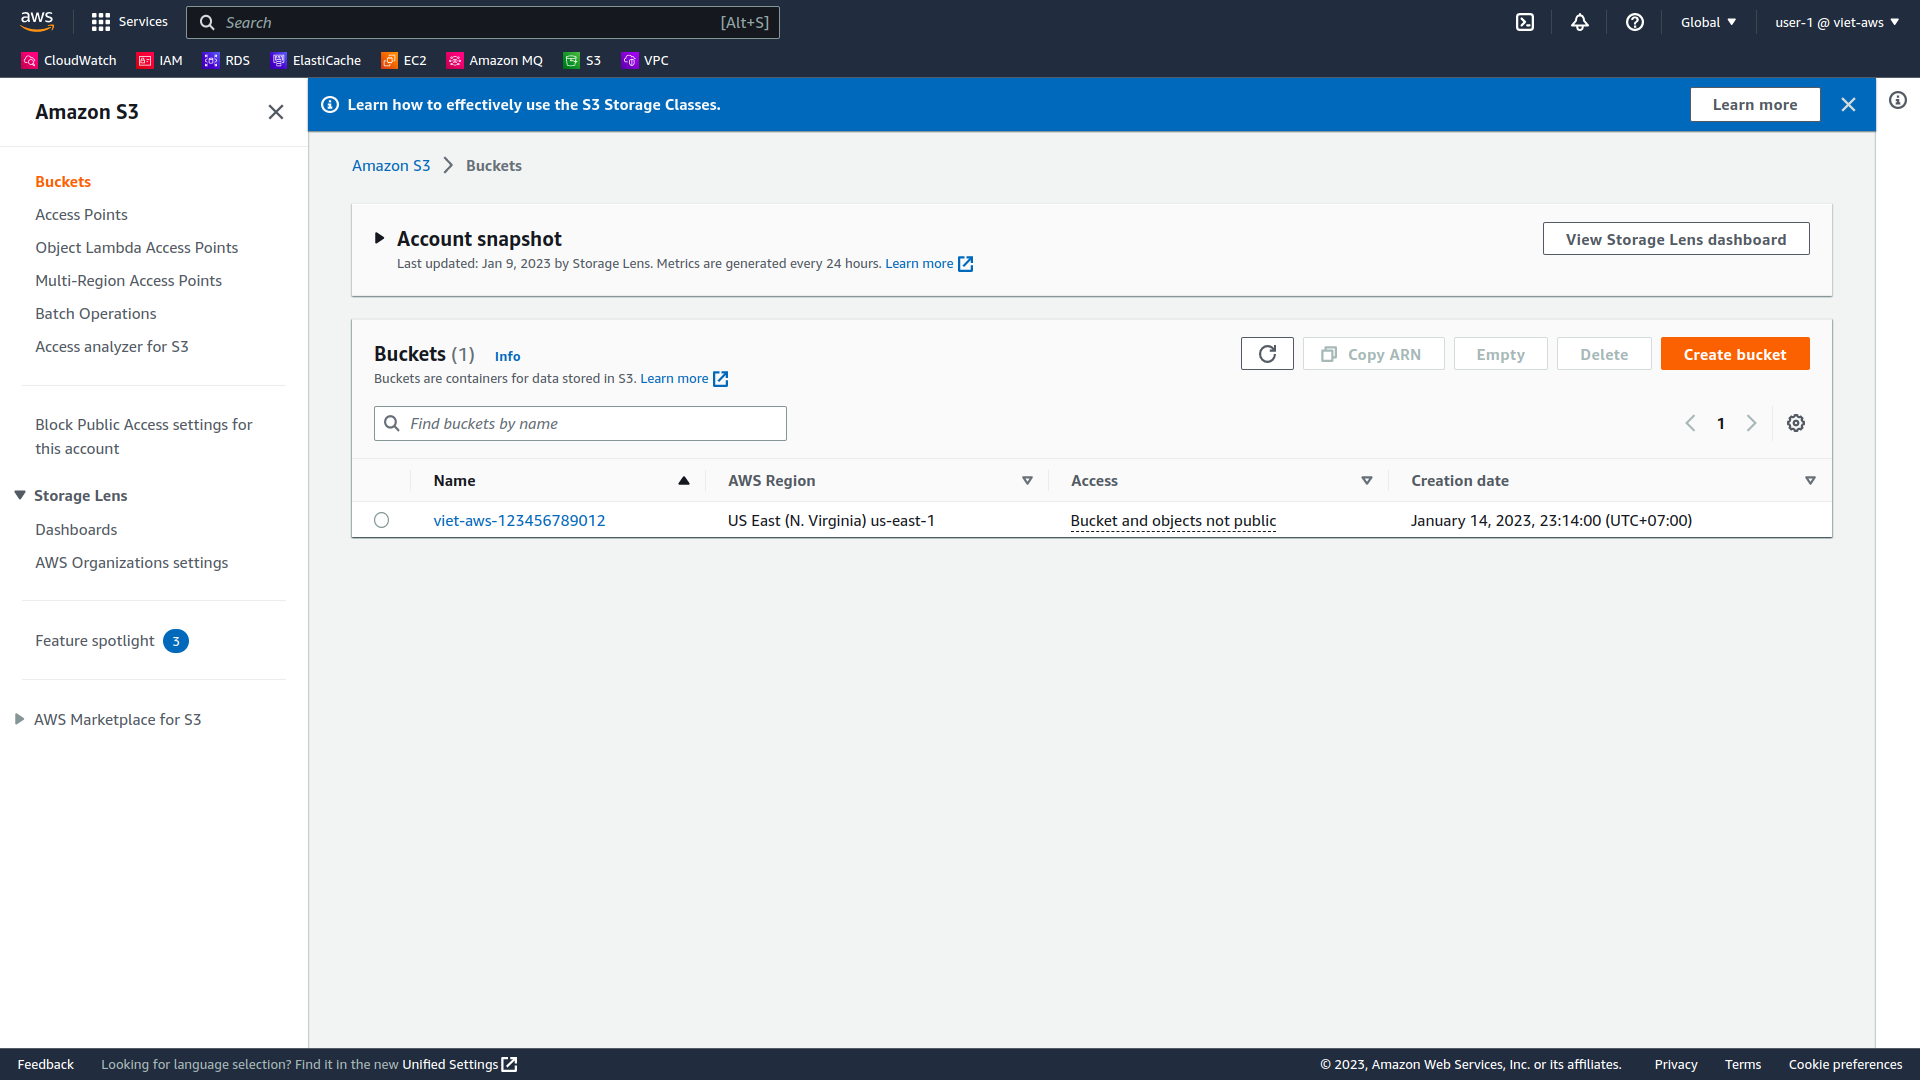Open Batch Operations in sidebar

[x=95, y=314]
